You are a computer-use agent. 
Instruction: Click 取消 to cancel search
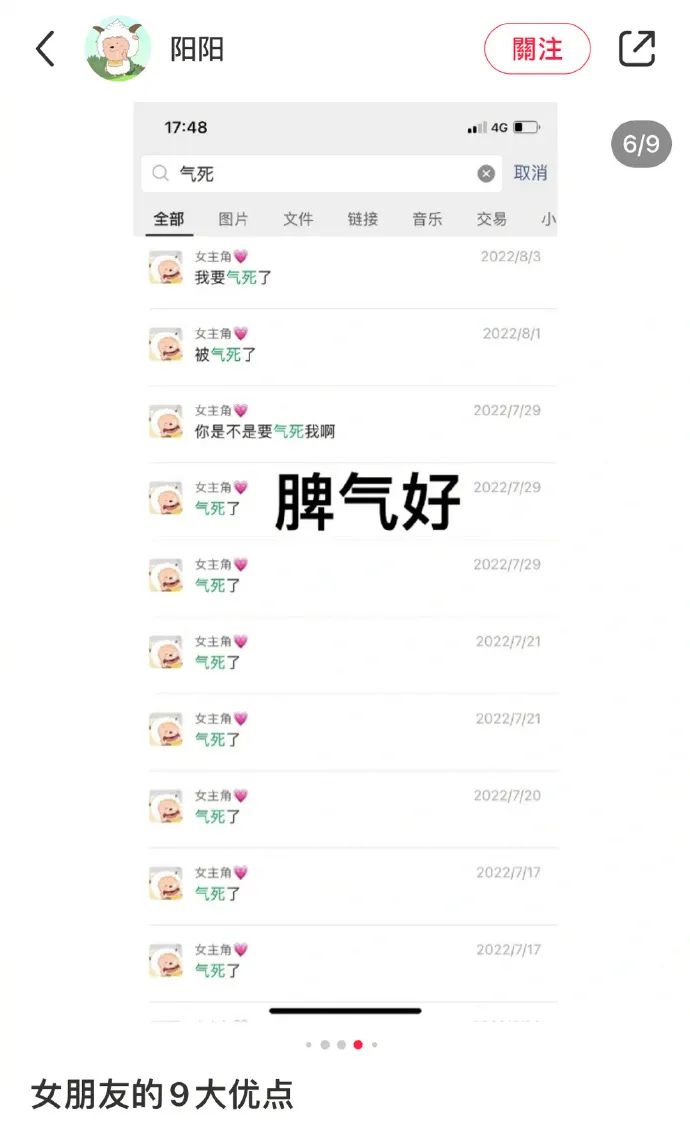click(530, 173)
